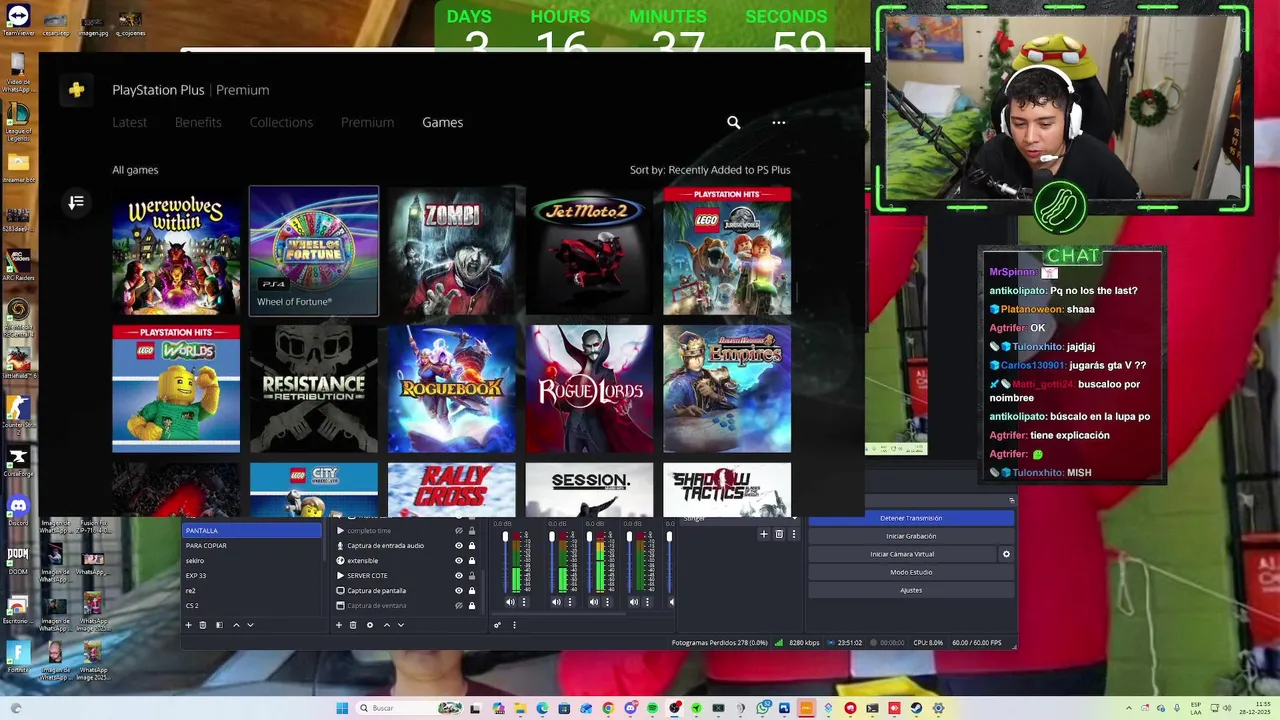The width and height of the screenshot is (1280, 720).
Task: Open audio mixer options three-dot menu
Action: coord(514,625)
